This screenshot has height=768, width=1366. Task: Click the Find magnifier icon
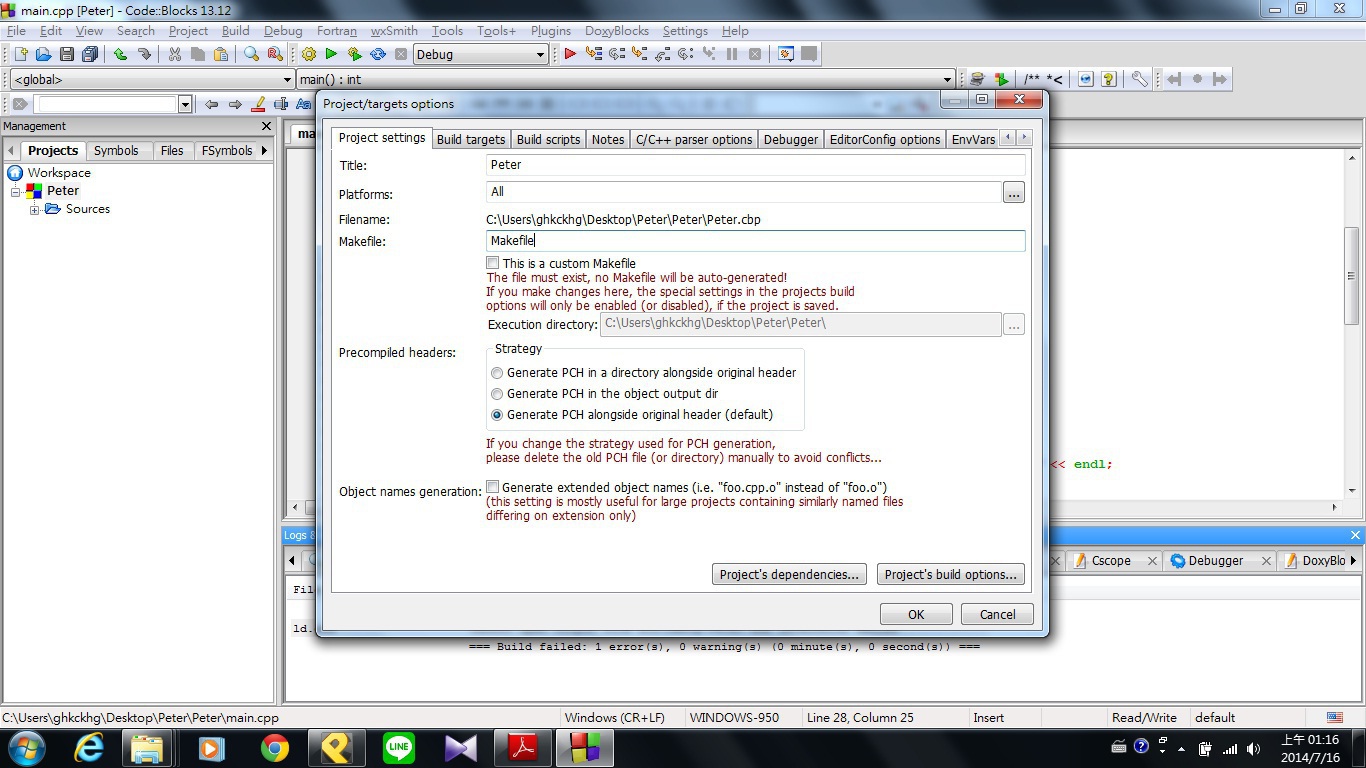coord(252,54)
